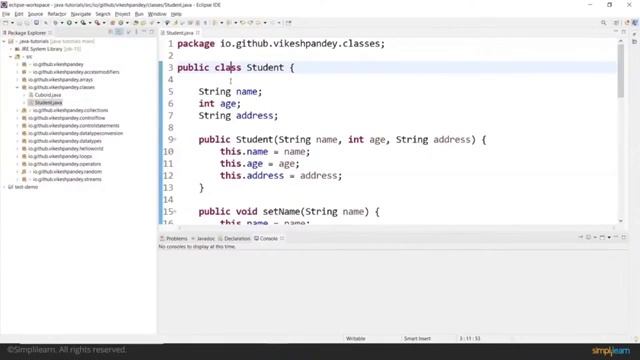Fold the setName method at line 15

pyautogui.click(x=175, y=211)
